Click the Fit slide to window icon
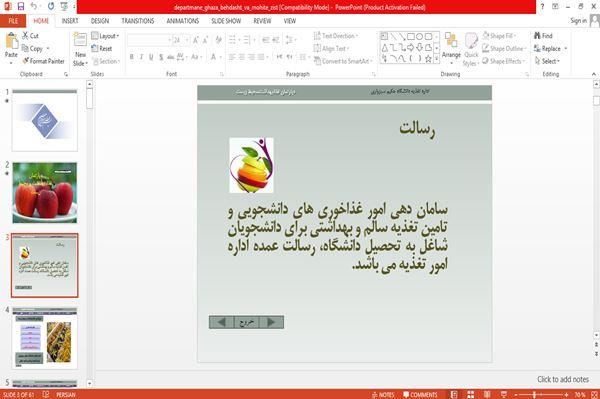Screen dimensions: 600x399 click(x=595, y=394)
